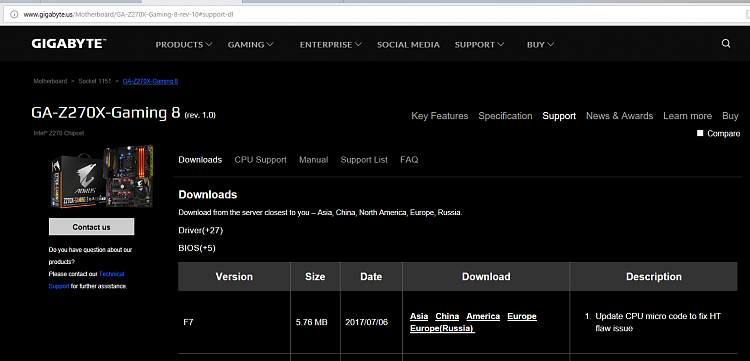Open the Buy product tab
Image resolution: width=750 pixels, height=361 pixels.
(730, 116)
